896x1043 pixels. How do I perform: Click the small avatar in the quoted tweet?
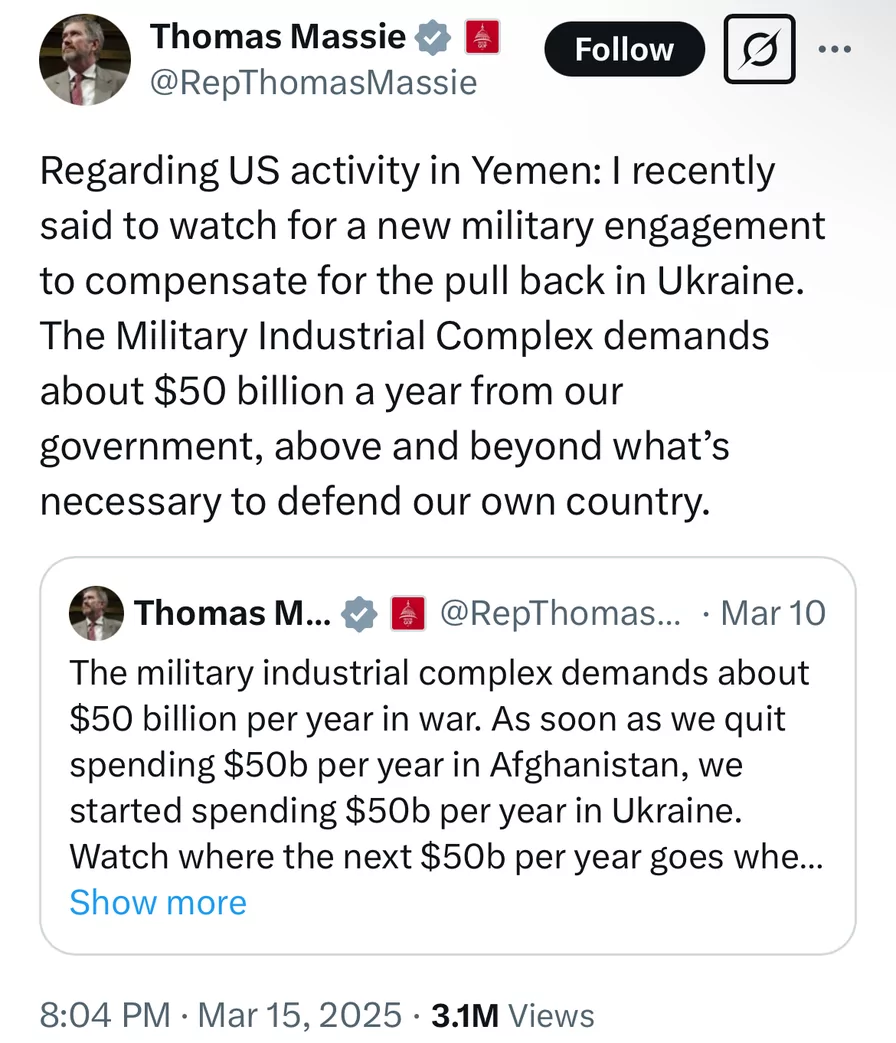(96, 613)
